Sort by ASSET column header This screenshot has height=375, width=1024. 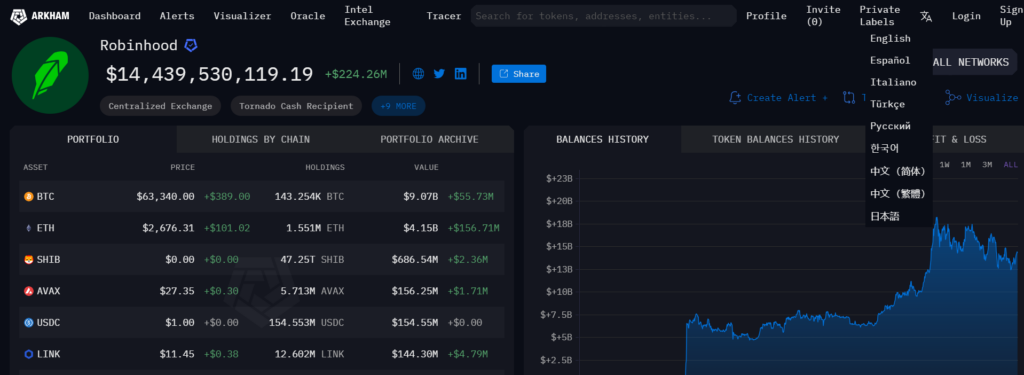pyautogui.click(x=35, y=167)
